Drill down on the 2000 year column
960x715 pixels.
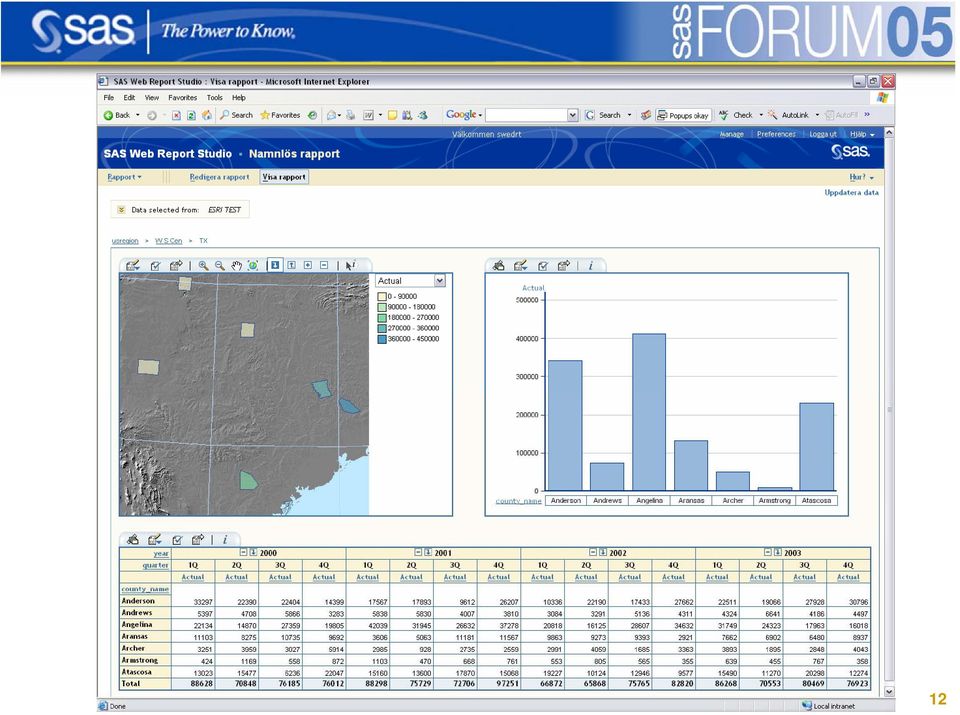[253, 552]
